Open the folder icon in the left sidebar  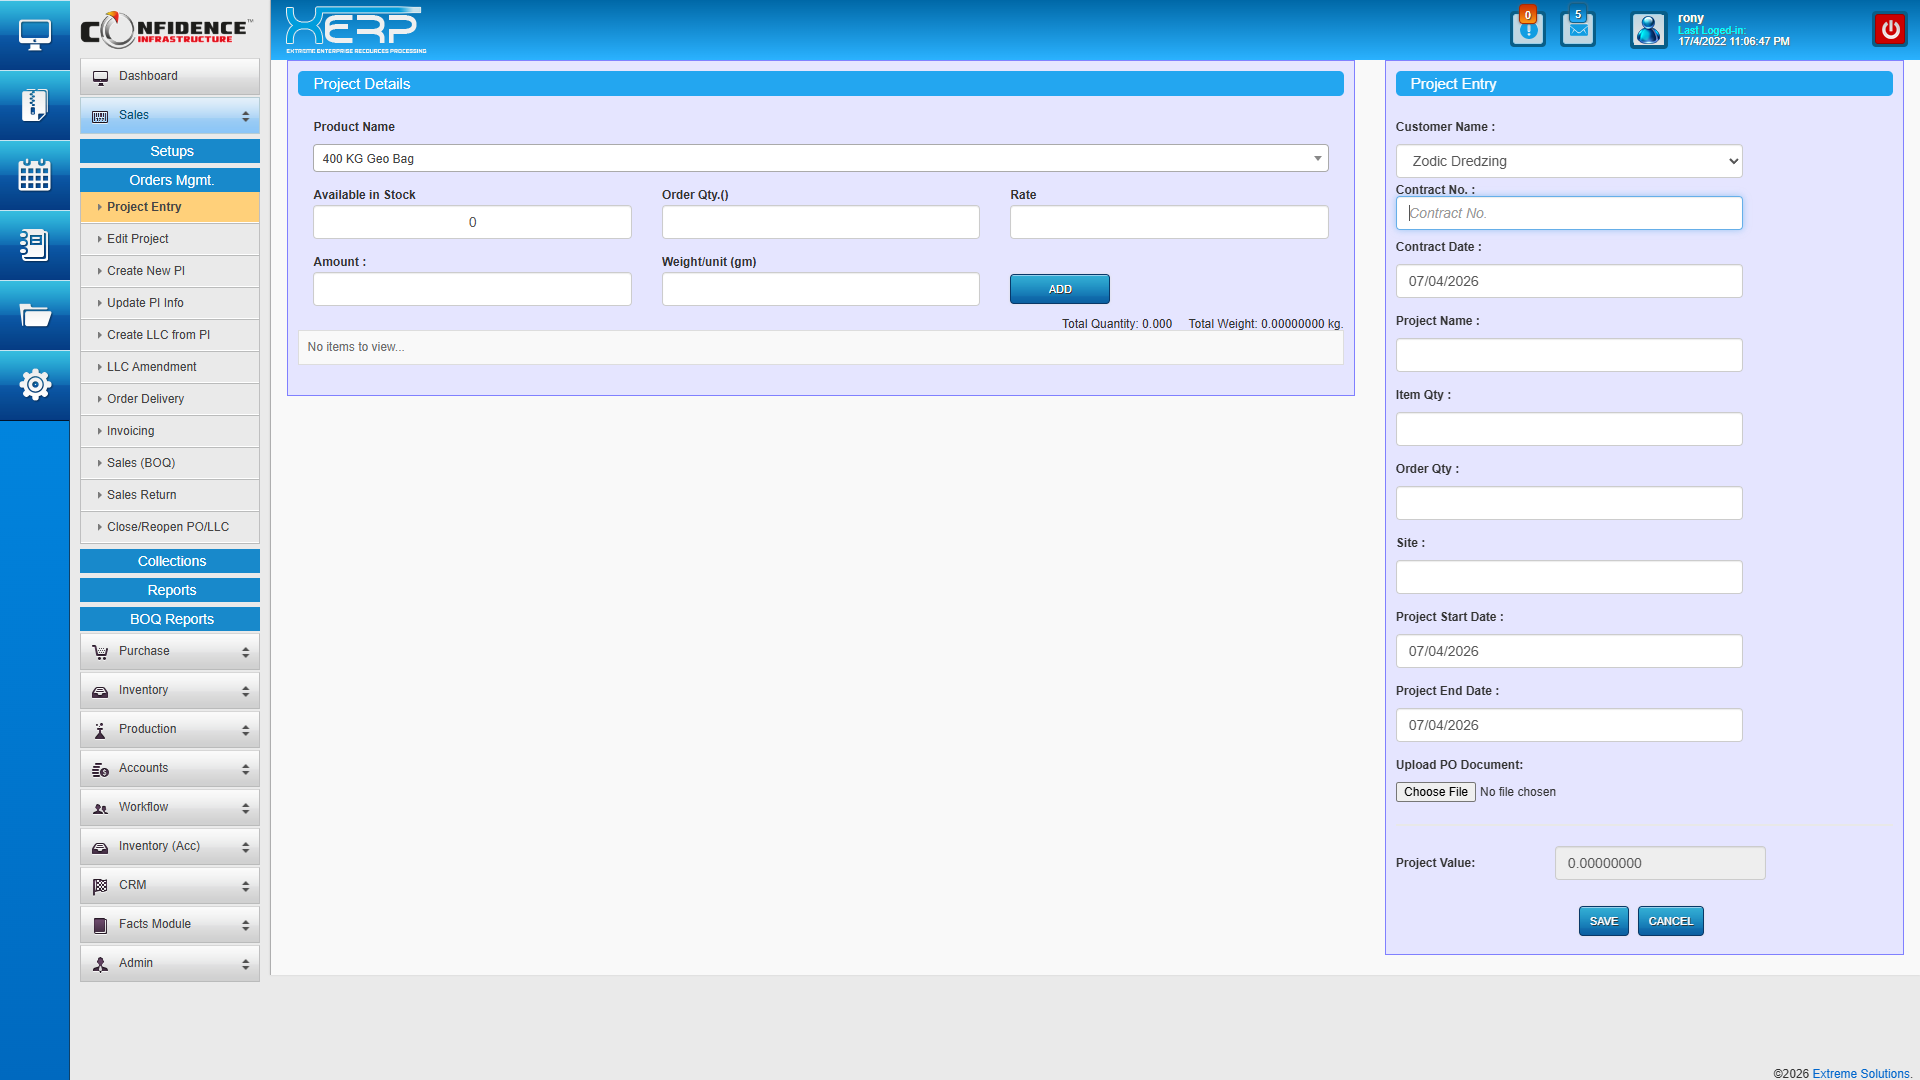click(x=35, y=315)
